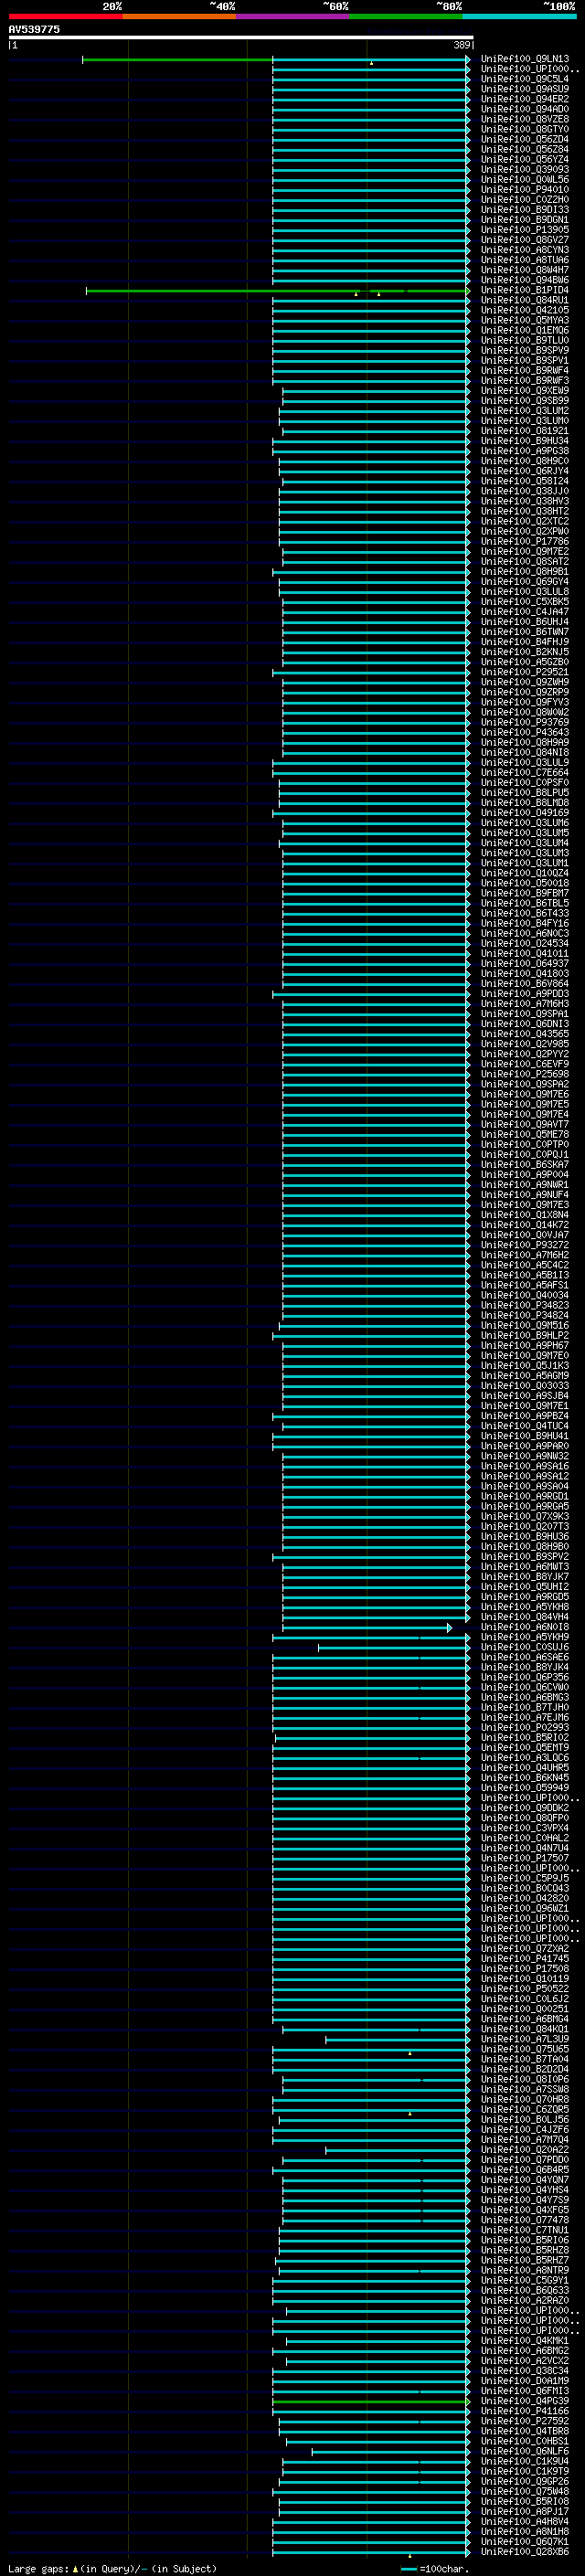The width and height of the screenshot is (585, 2576).
Task: Select label UniRef100_O50018
Action: [525, 883]
